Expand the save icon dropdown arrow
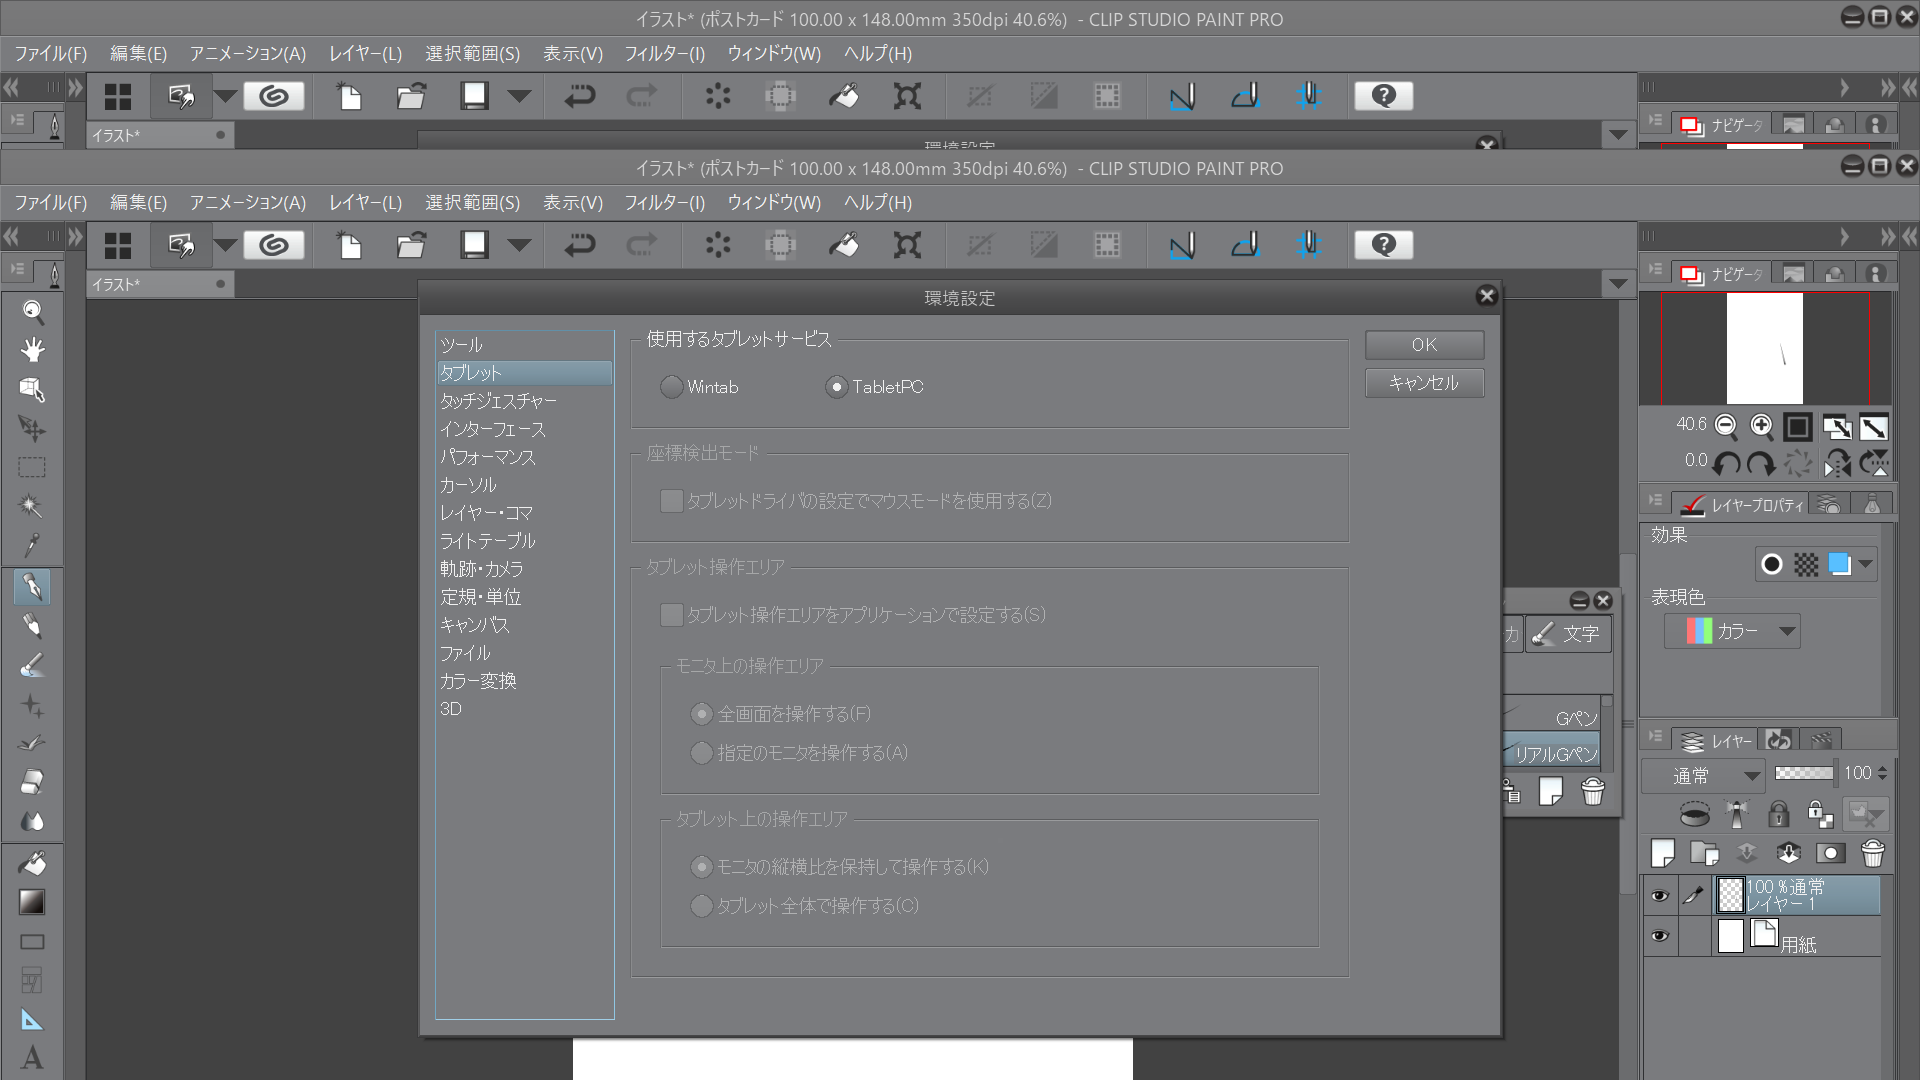 click(519, 245)
